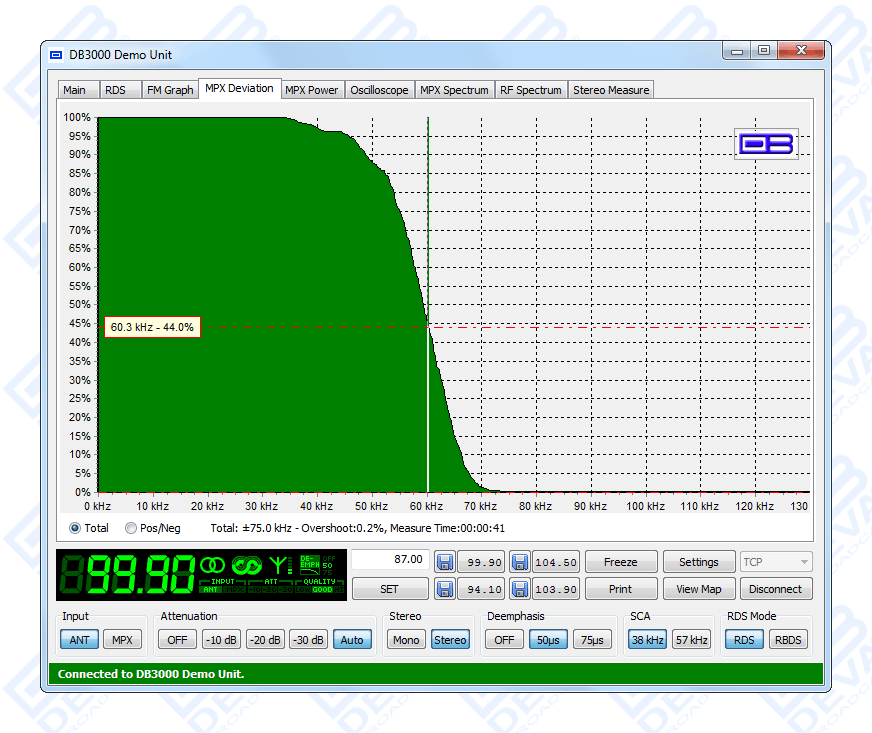Set attenuation to -20 dB
The width and height of the screenshot is (872, 733).
[265, 640]
